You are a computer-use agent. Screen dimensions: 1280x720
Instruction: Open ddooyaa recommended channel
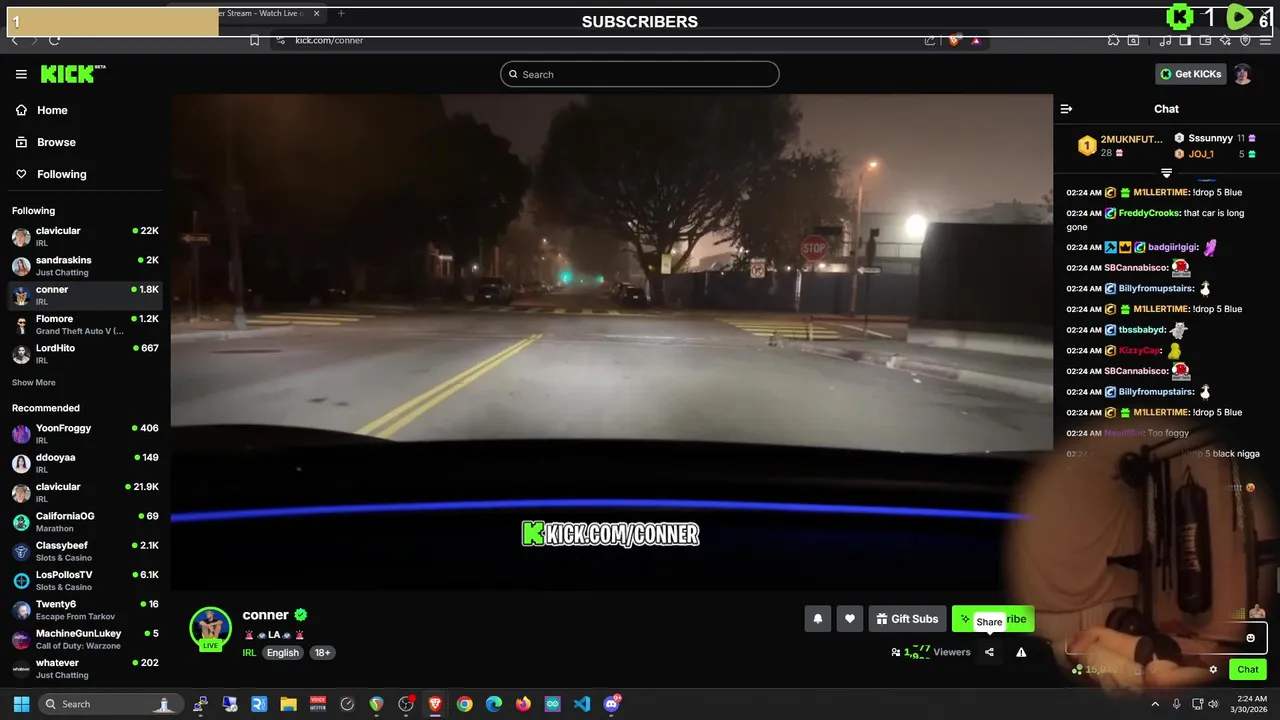(x=85, y=463)
